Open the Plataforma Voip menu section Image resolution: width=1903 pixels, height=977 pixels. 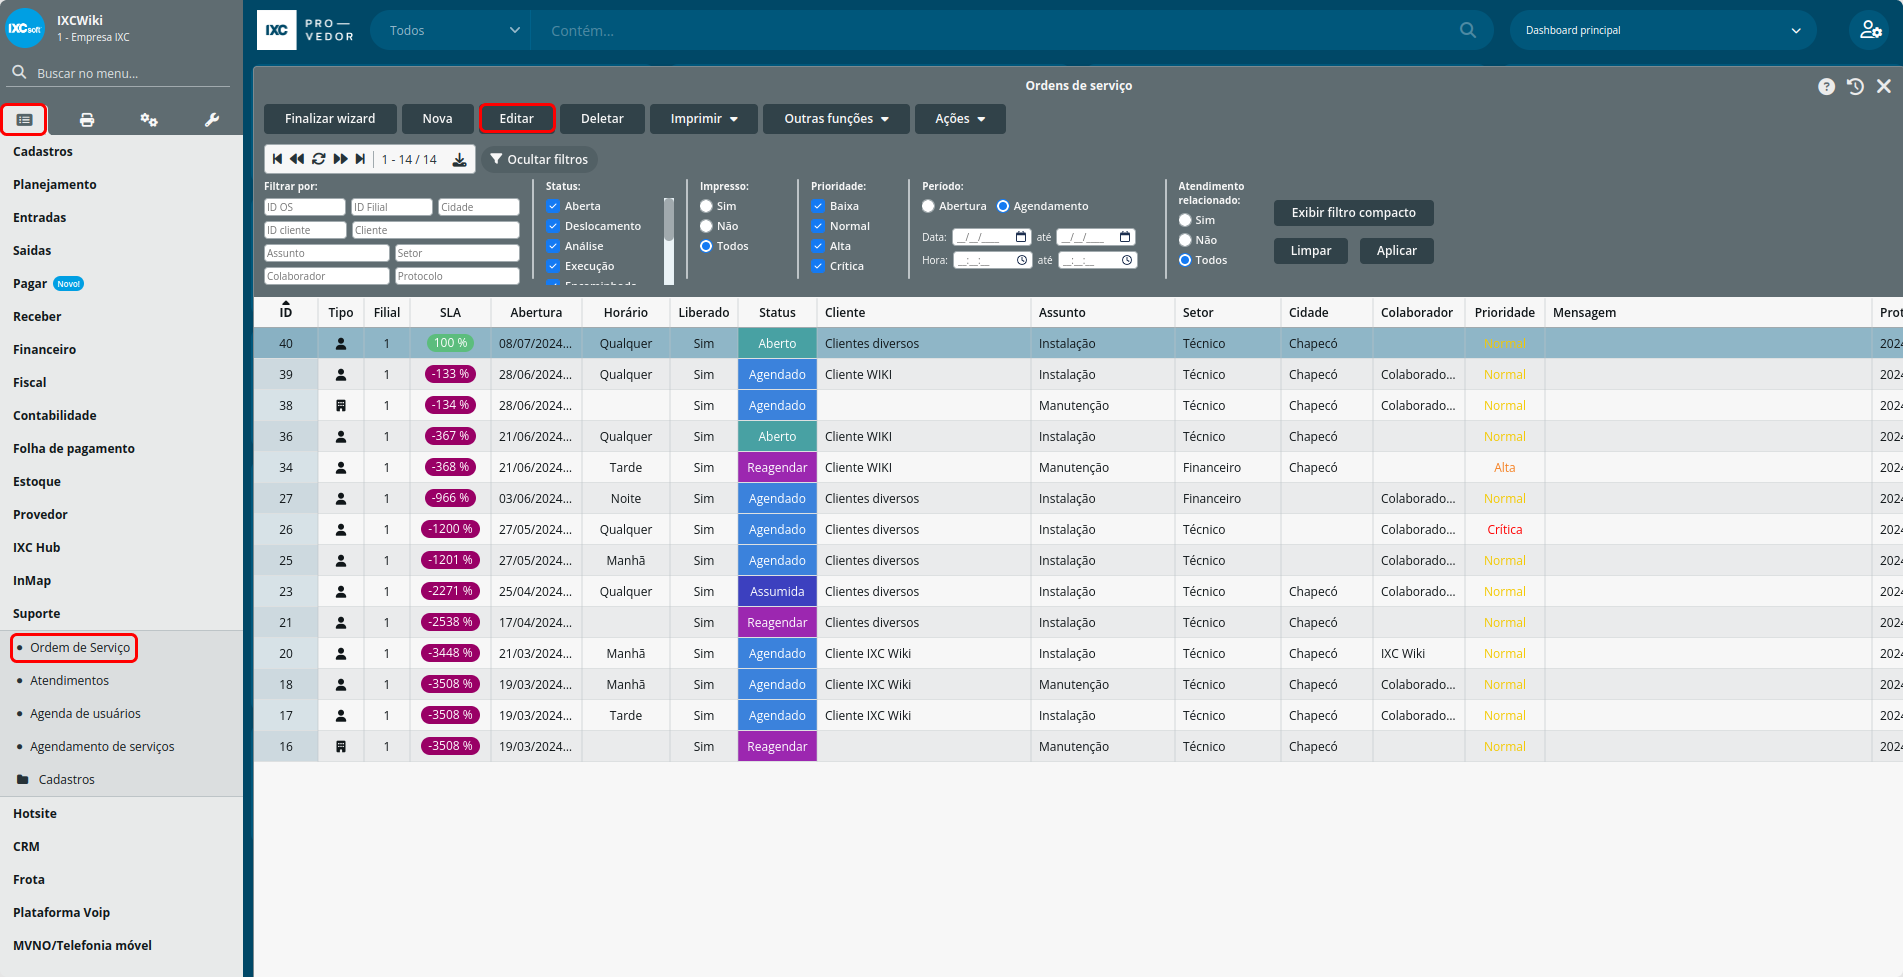61,912
